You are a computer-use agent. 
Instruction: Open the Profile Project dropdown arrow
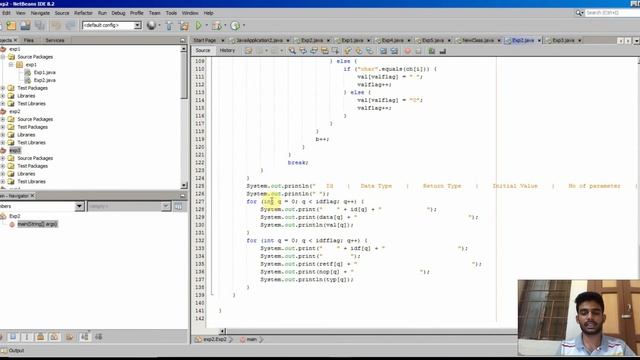coord(244,25)
